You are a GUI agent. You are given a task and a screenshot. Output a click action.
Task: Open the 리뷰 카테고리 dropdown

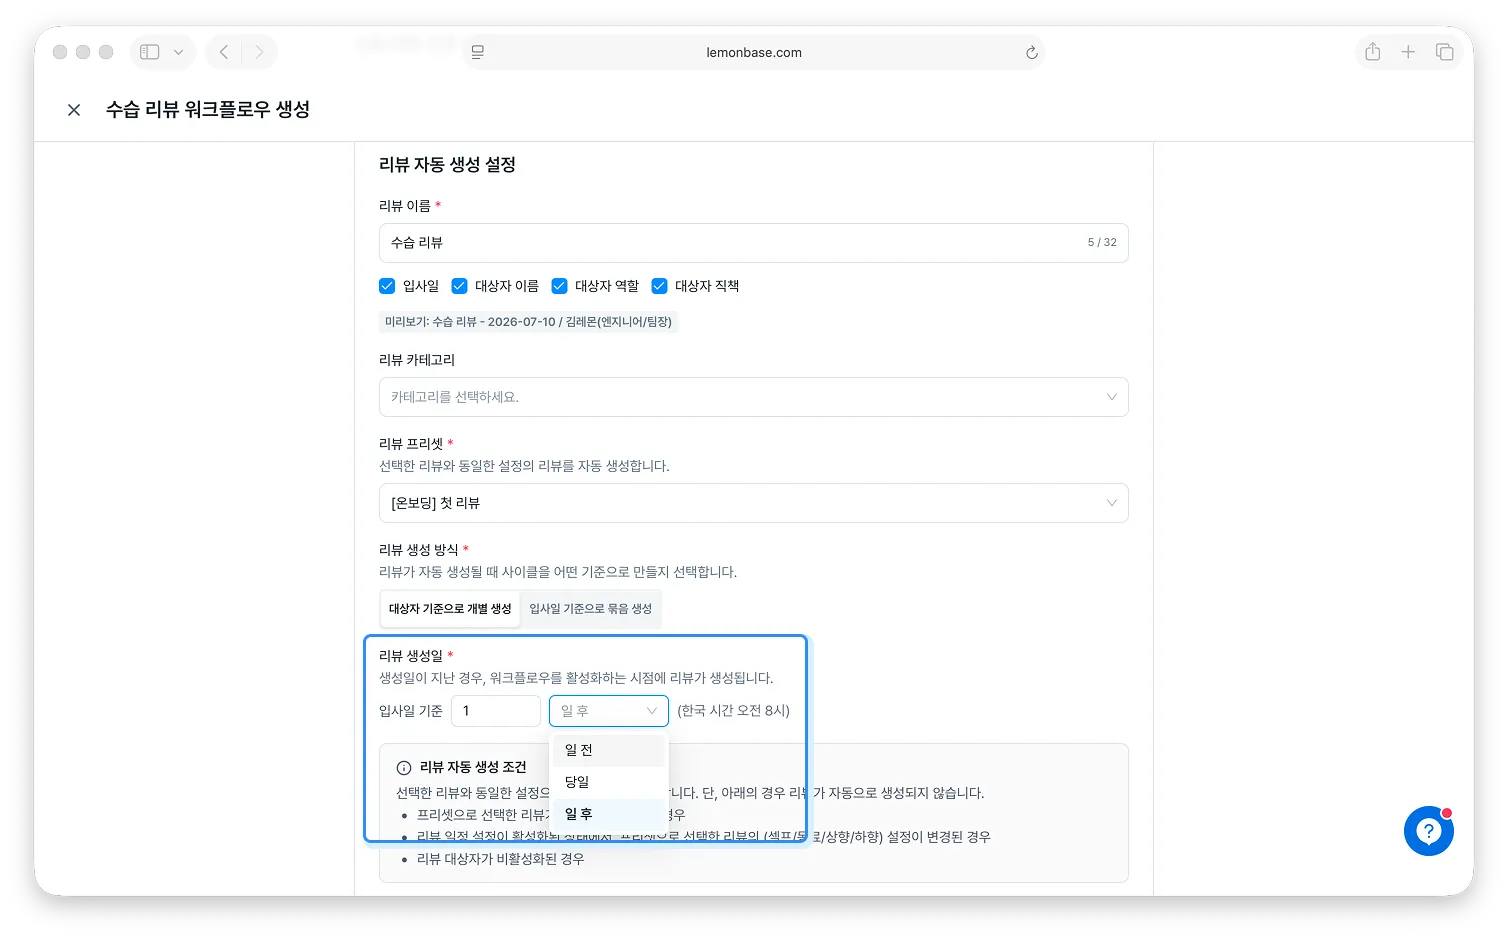tap(754, 397)
